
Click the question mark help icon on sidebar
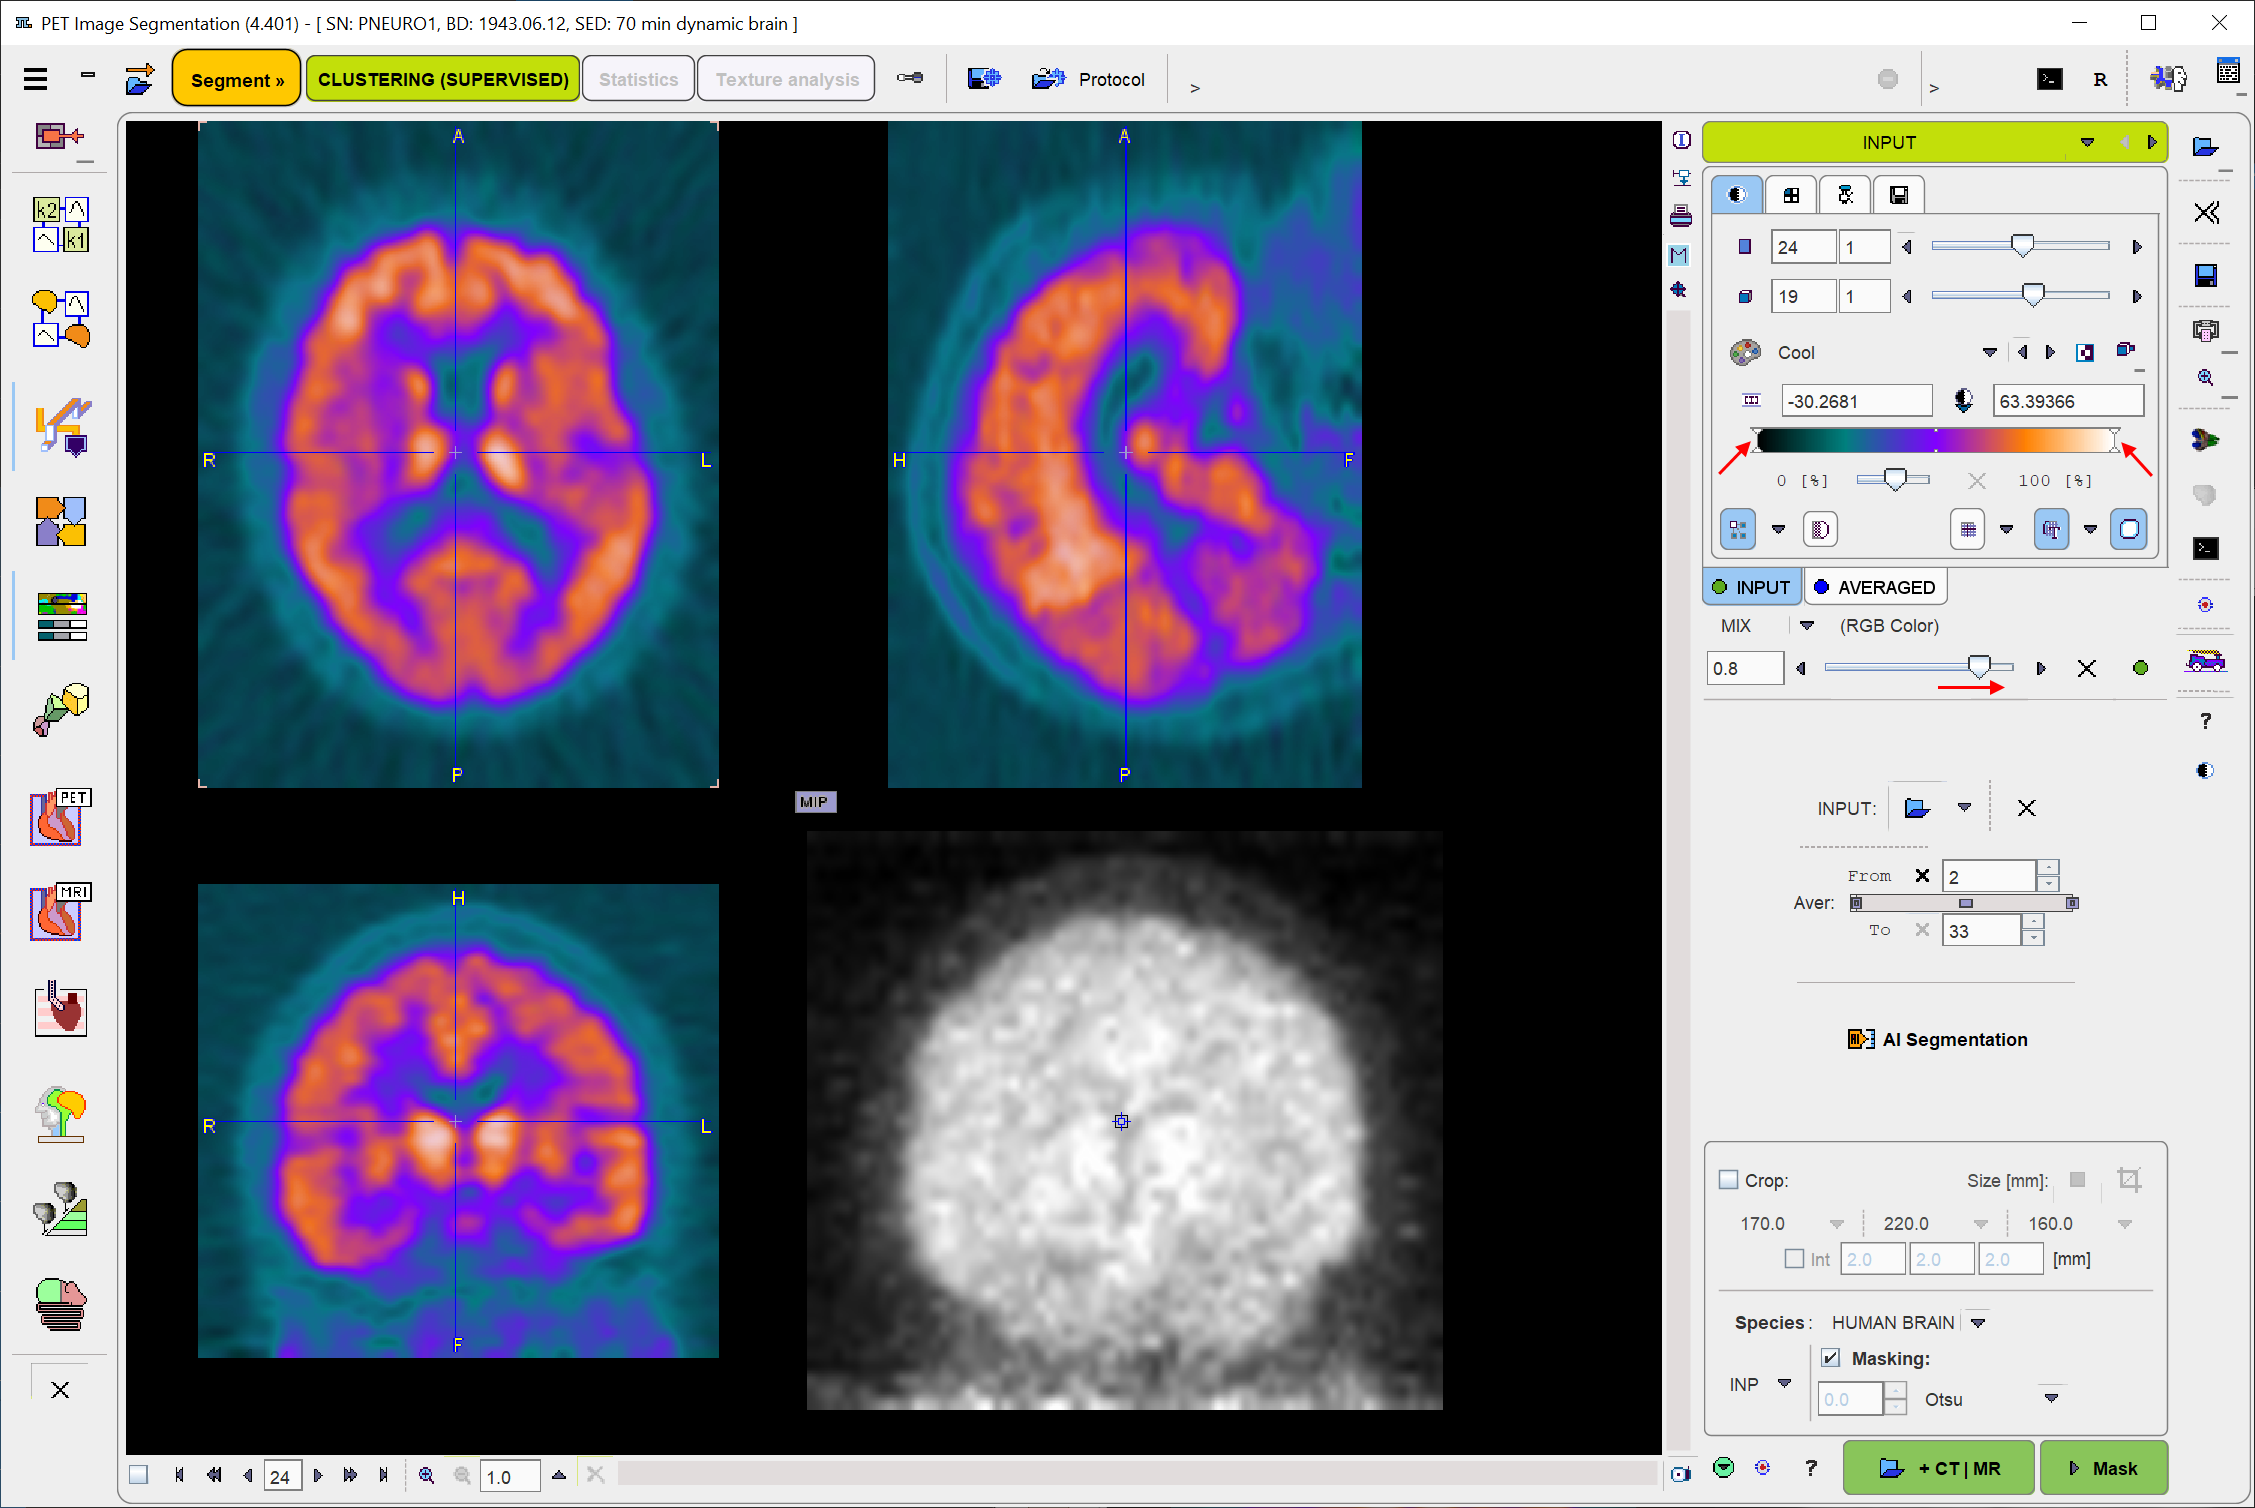click(2206, 721)
